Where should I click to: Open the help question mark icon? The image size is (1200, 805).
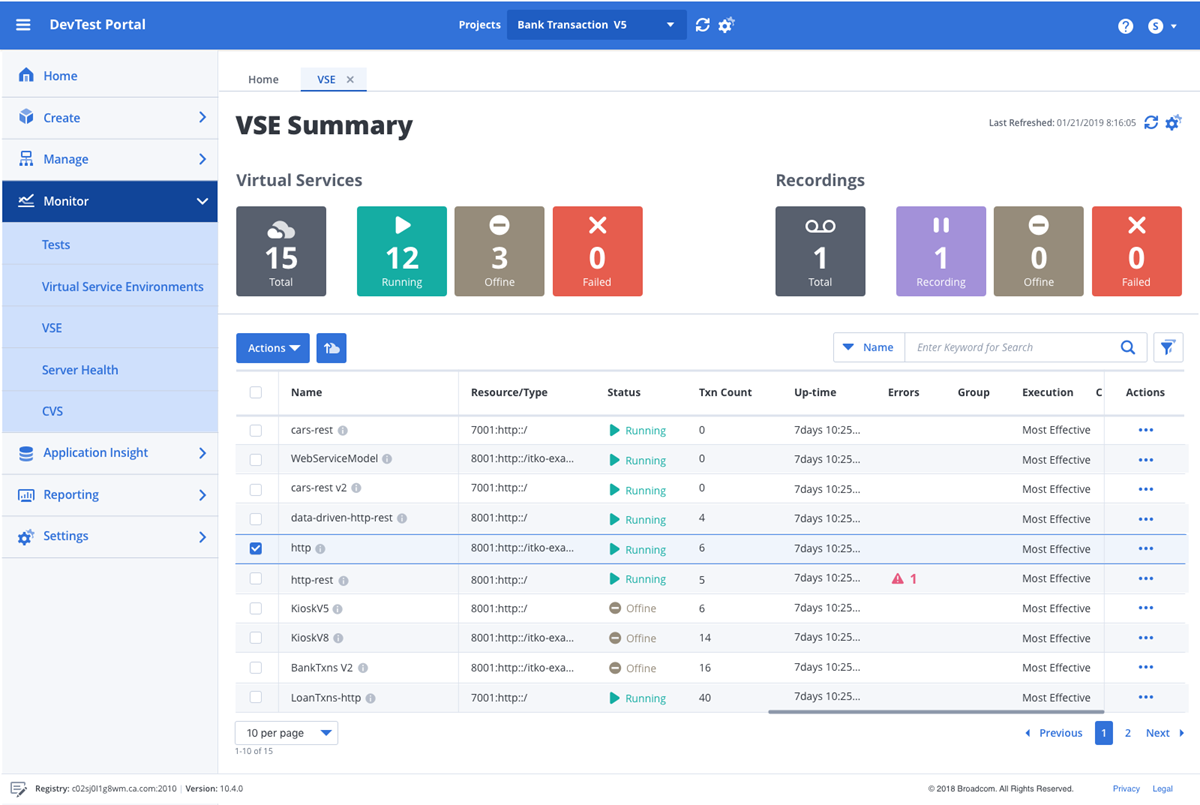(1126, 26)
